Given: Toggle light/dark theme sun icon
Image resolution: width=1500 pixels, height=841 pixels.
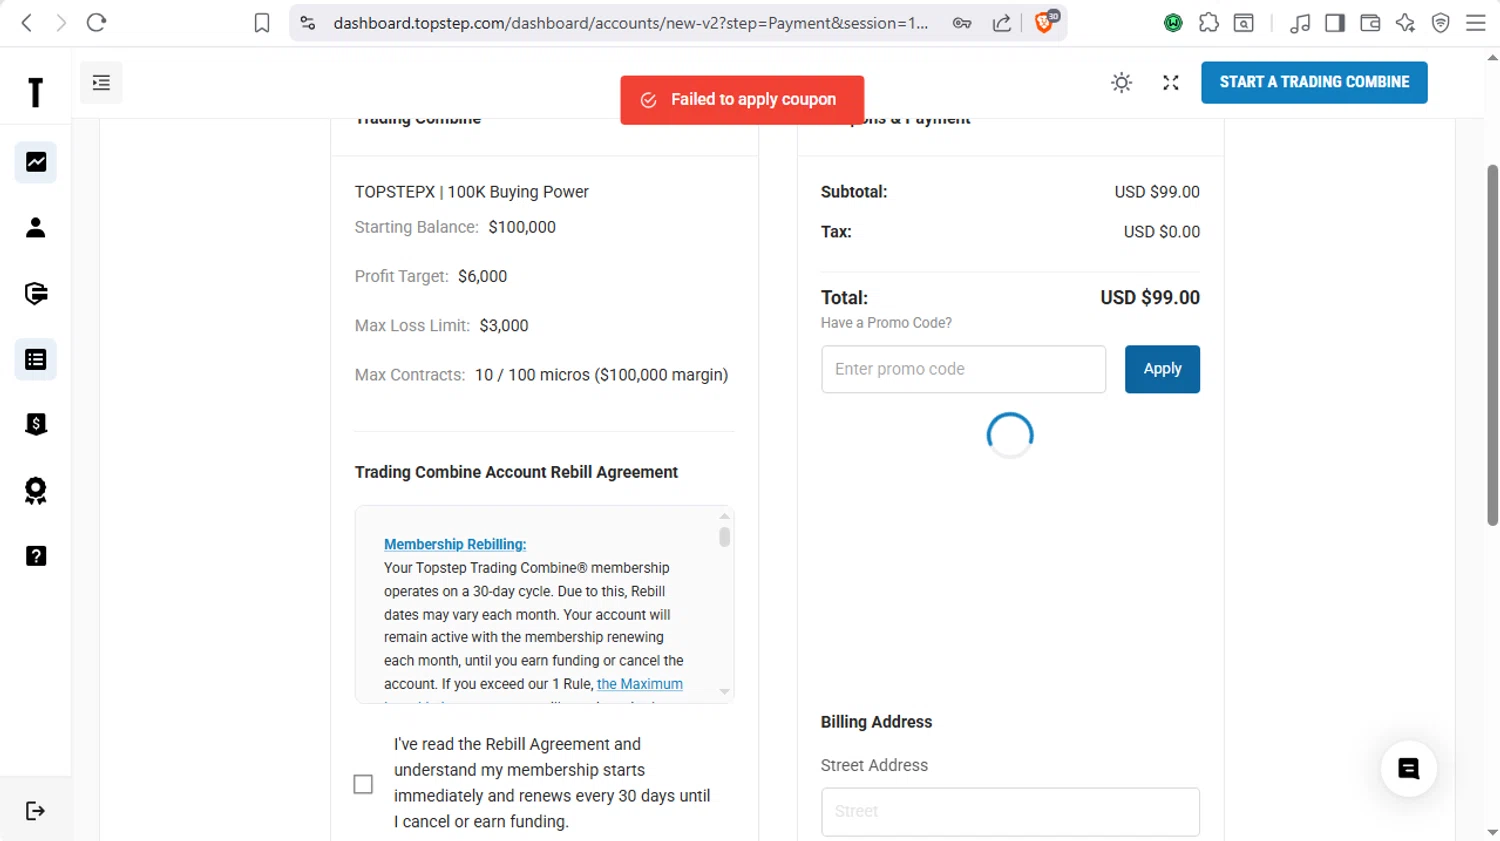Looking at the screenshot, I should pyautogui.click(x=1122, y=83).
